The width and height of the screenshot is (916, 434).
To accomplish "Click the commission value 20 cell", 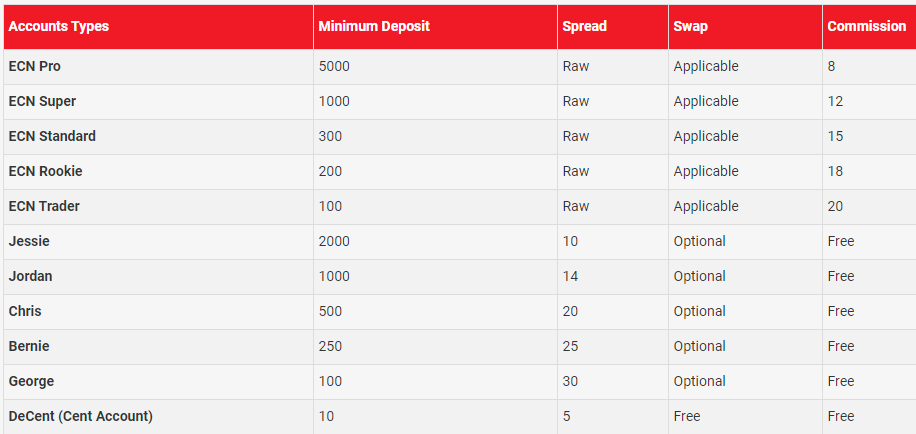I will (869, 207).
